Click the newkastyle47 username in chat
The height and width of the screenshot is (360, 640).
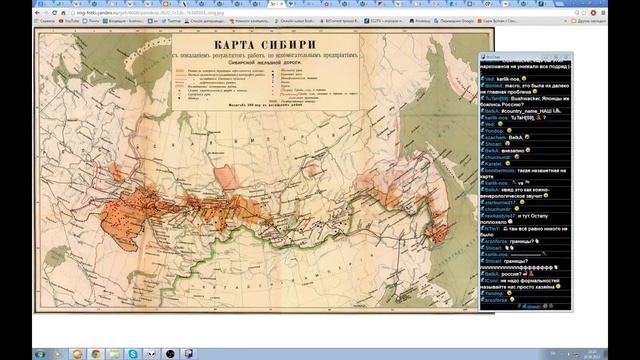pyautogui.click(x=500, y=216)
